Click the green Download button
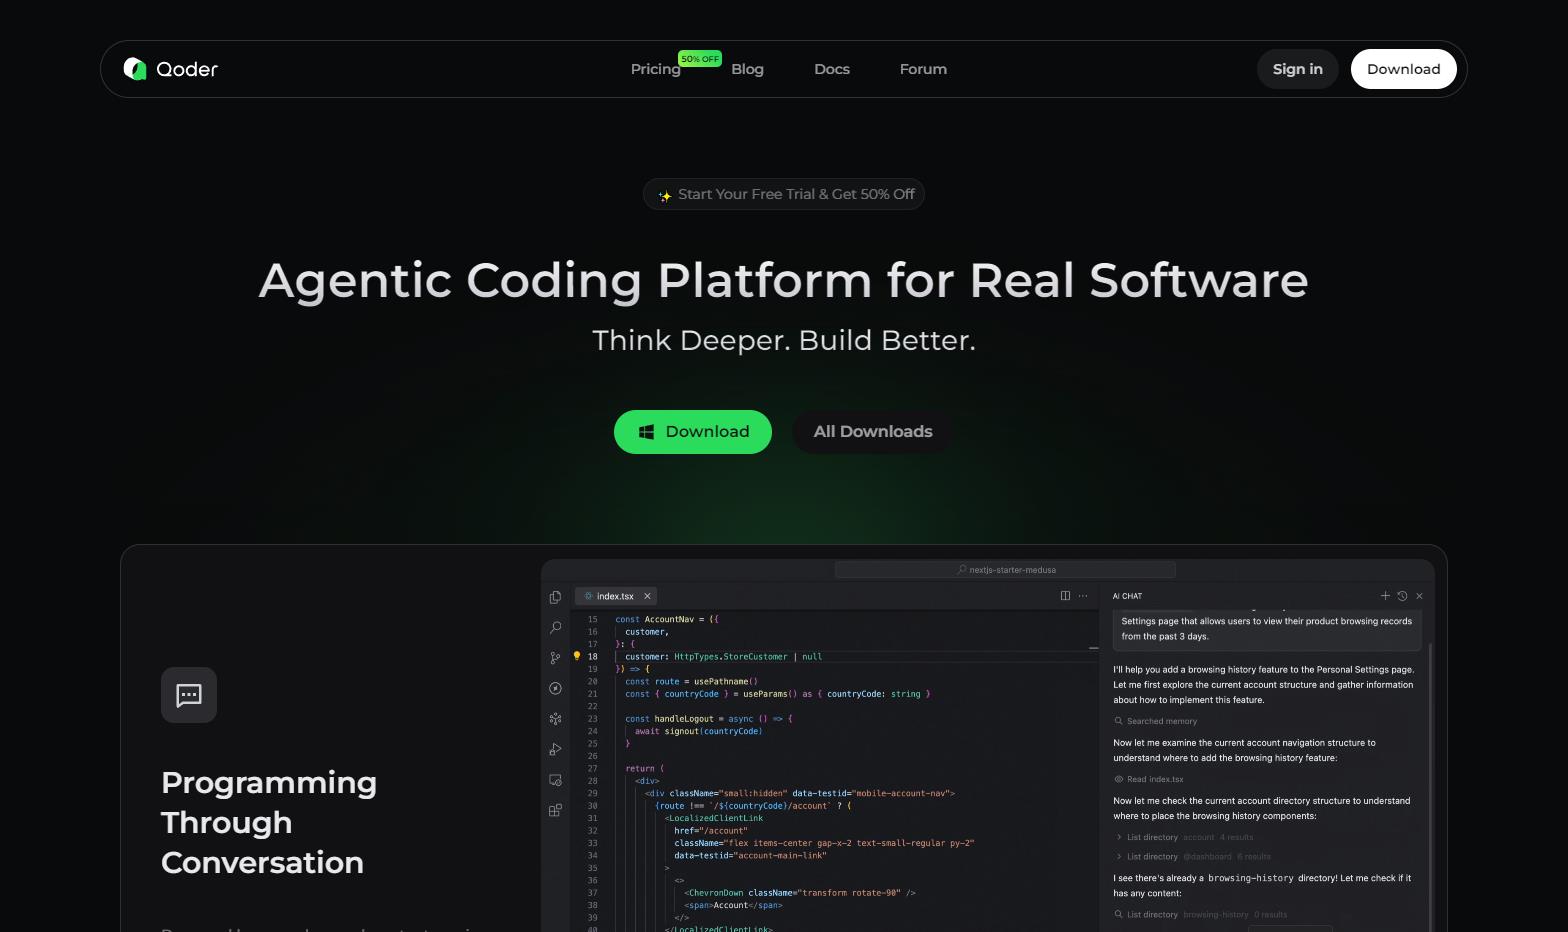 tap(692, 432)
